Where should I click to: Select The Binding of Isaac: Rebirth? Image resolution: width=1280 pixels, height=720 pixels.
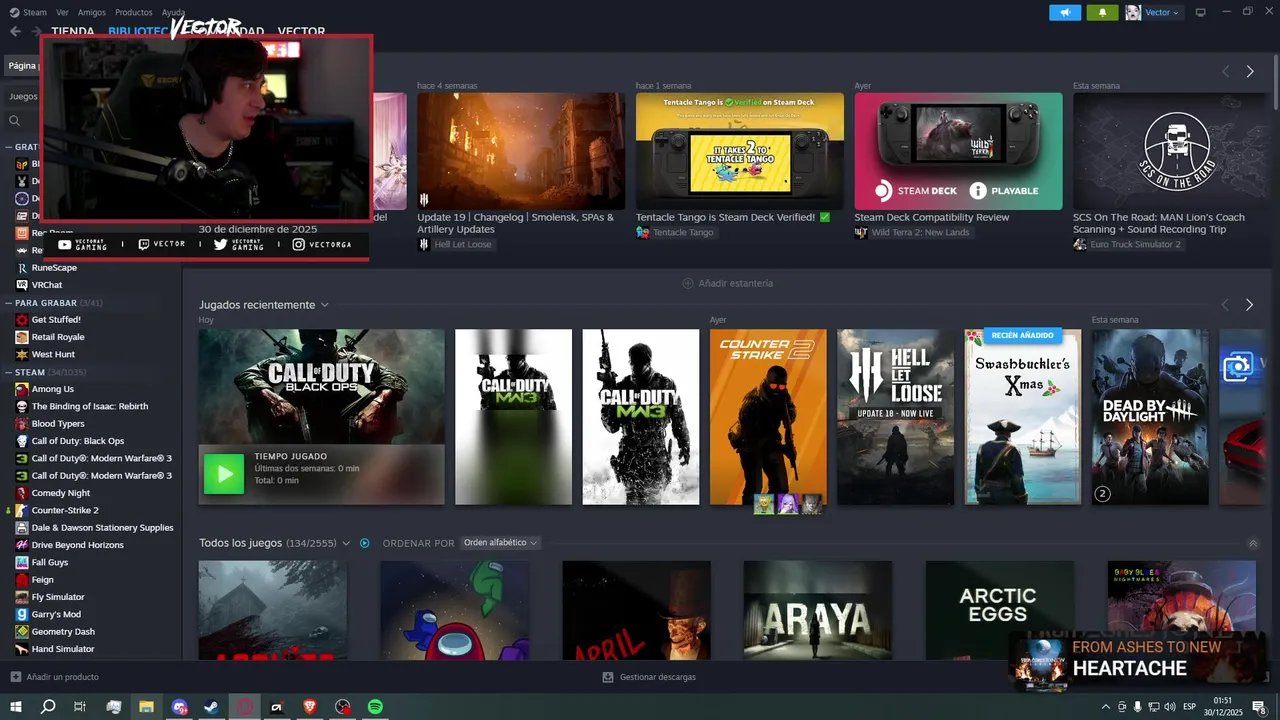tap(90, 406)
